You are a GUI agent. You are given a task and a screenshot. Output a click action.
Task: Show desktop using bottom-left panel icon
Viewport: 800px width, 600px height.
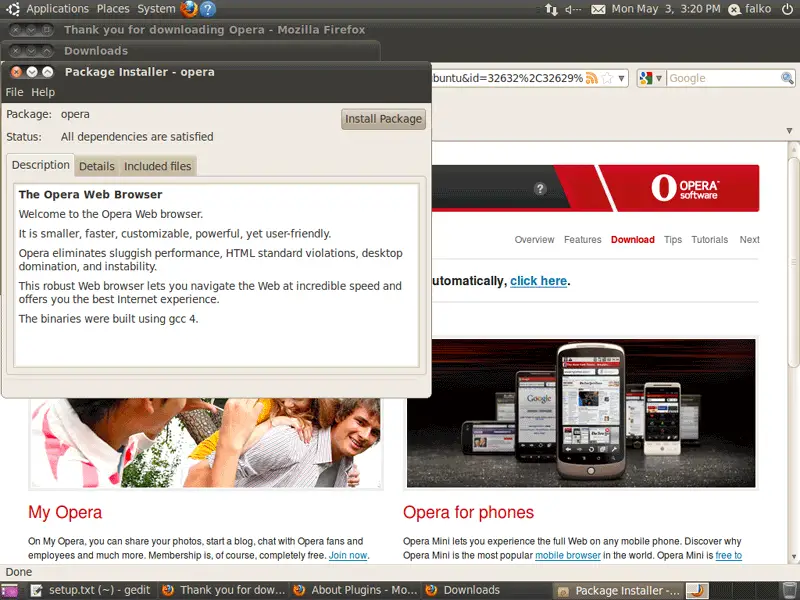[10, 591]
